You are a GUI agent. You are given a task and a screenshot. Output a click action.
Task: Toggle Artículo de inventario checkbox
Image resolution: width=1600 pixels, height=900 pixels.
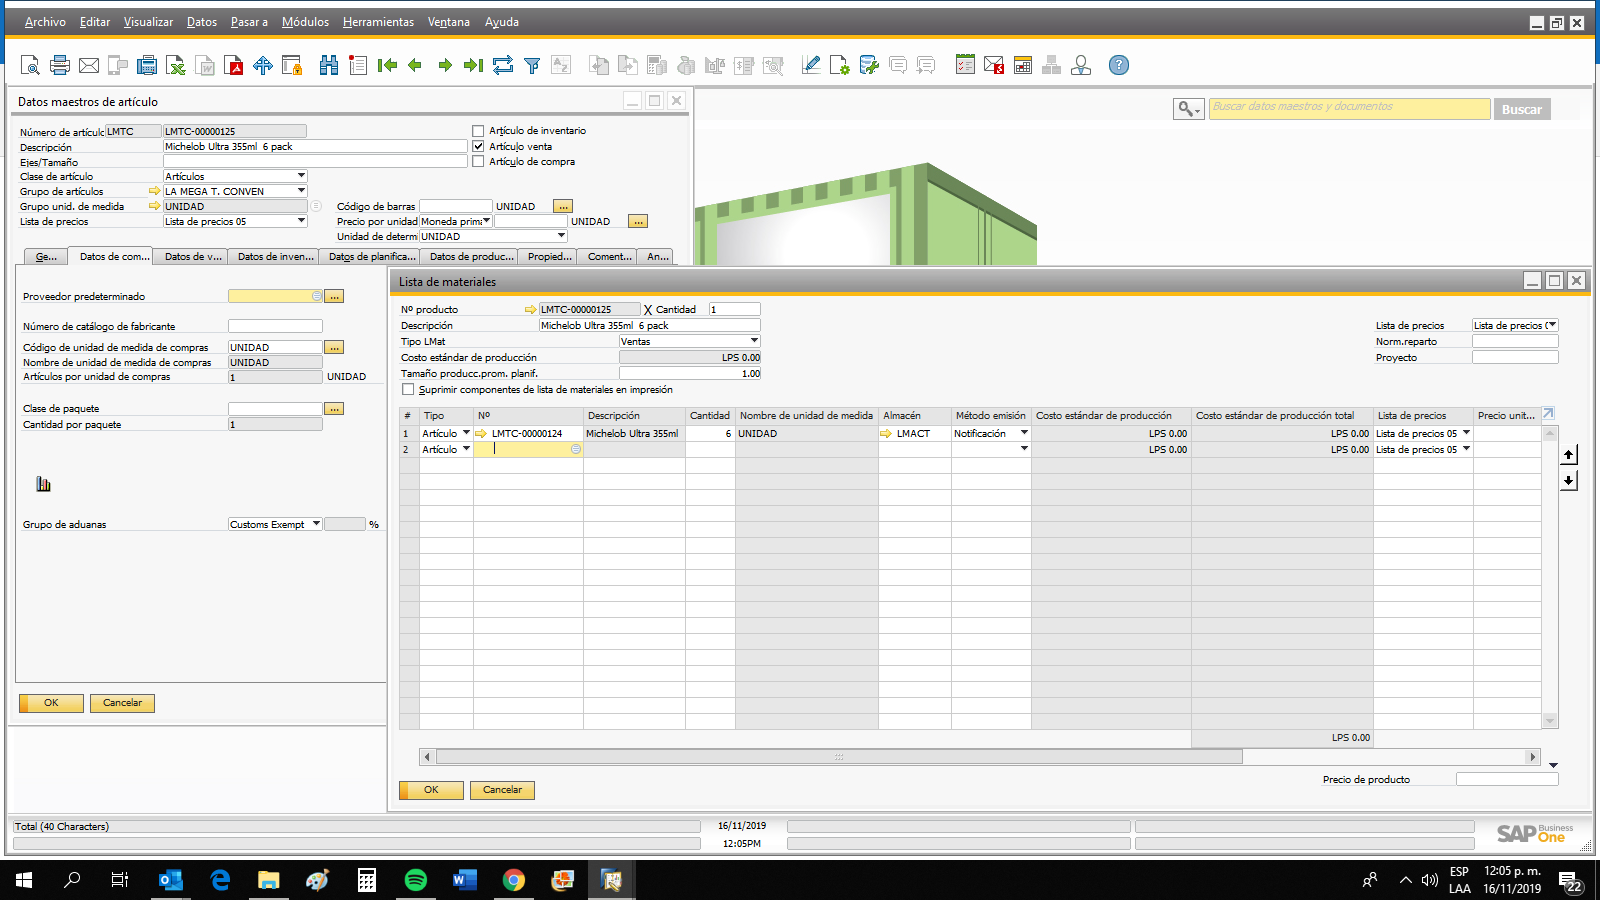click(478, 131)
